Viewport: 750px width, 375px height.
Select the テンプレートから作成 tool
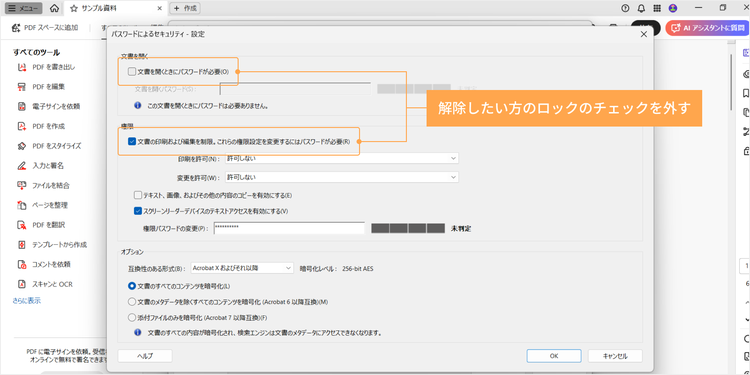click(x=53, y=244)
